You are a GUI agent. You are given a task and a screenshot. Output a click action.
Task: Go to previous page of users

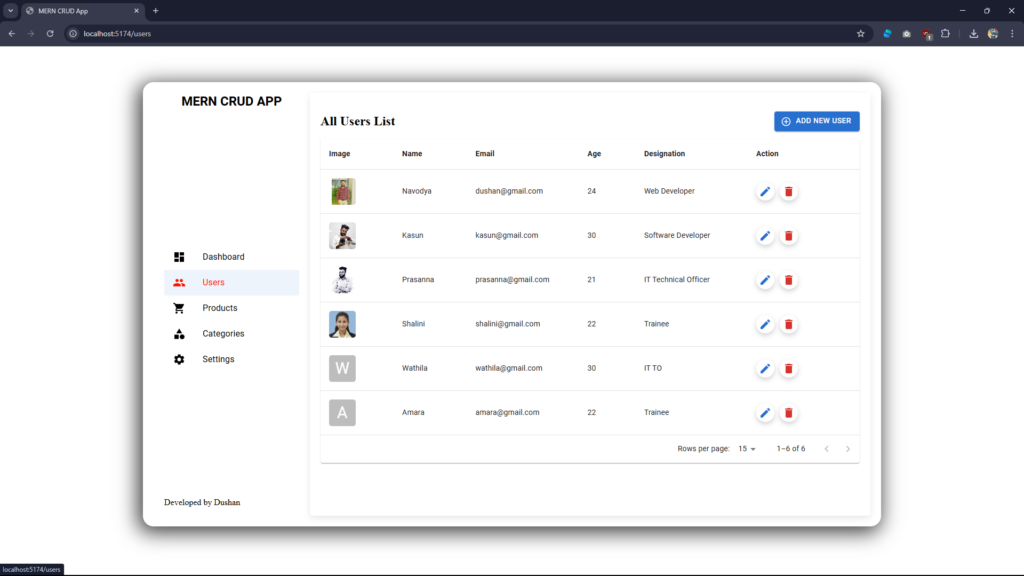pyautogui.click(x=826, y=449)
